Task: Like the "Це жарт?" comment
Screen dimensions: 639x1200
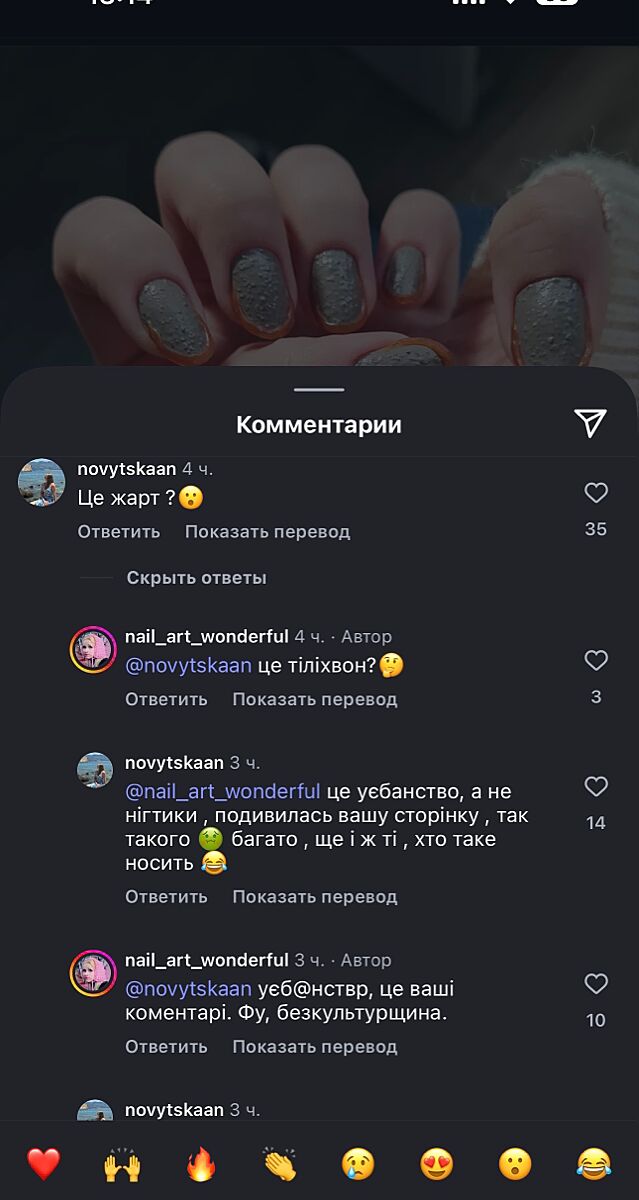Action: click(x=596, y=492)
